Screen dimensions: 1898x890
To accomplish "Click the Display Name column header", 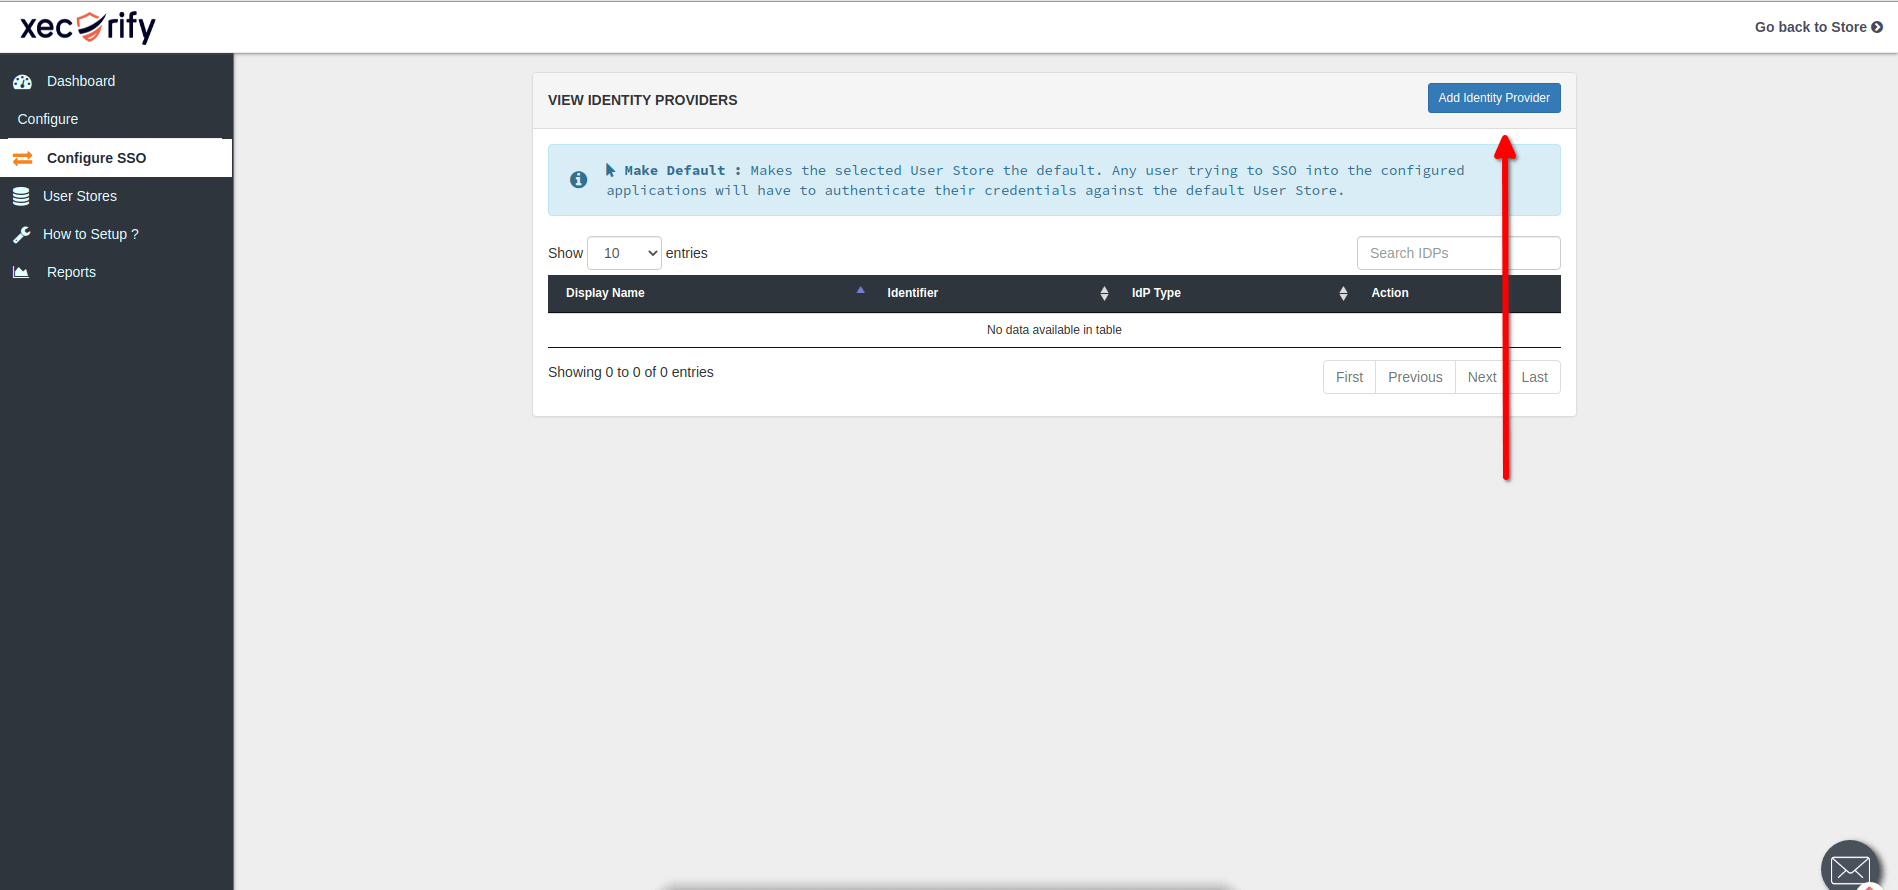I will coord(710,293).
